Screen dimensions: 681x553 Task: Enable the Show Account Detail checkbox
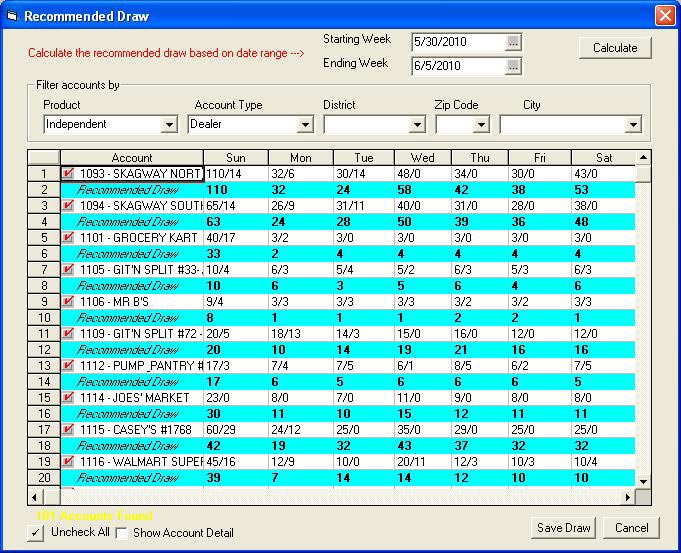(122, 533)
